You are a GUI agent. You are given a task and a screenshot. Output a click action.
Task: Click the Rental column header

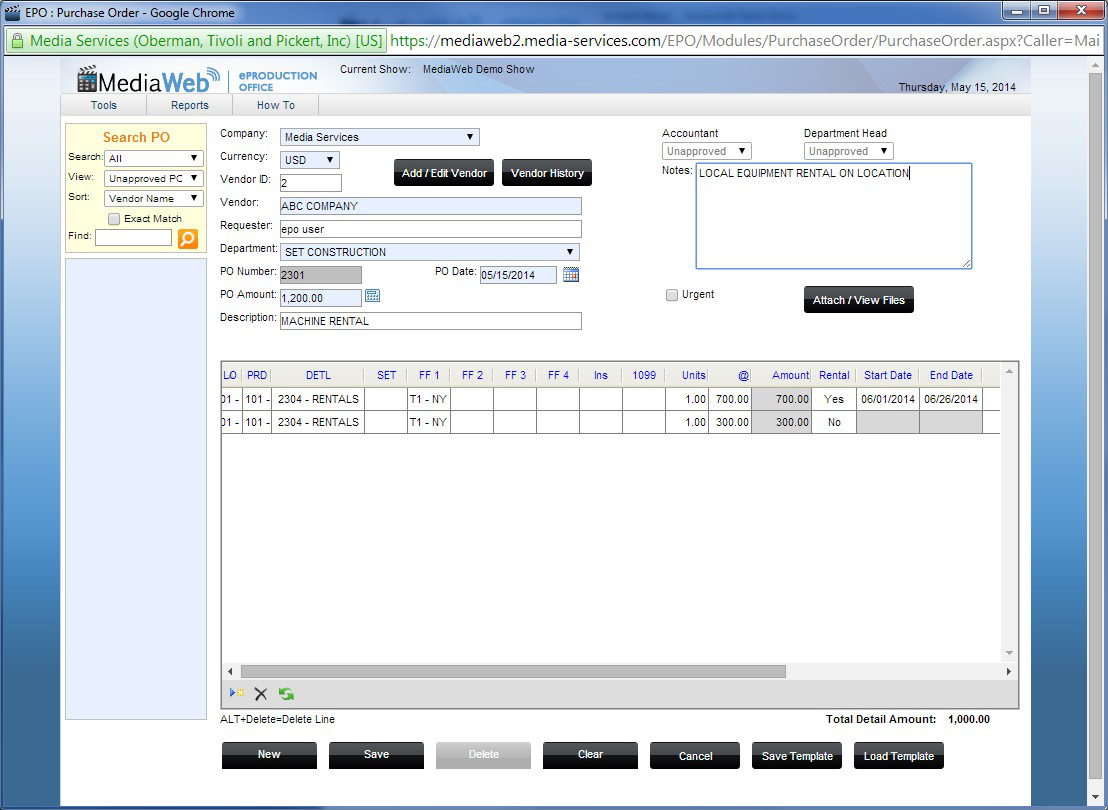coord(834,375)
